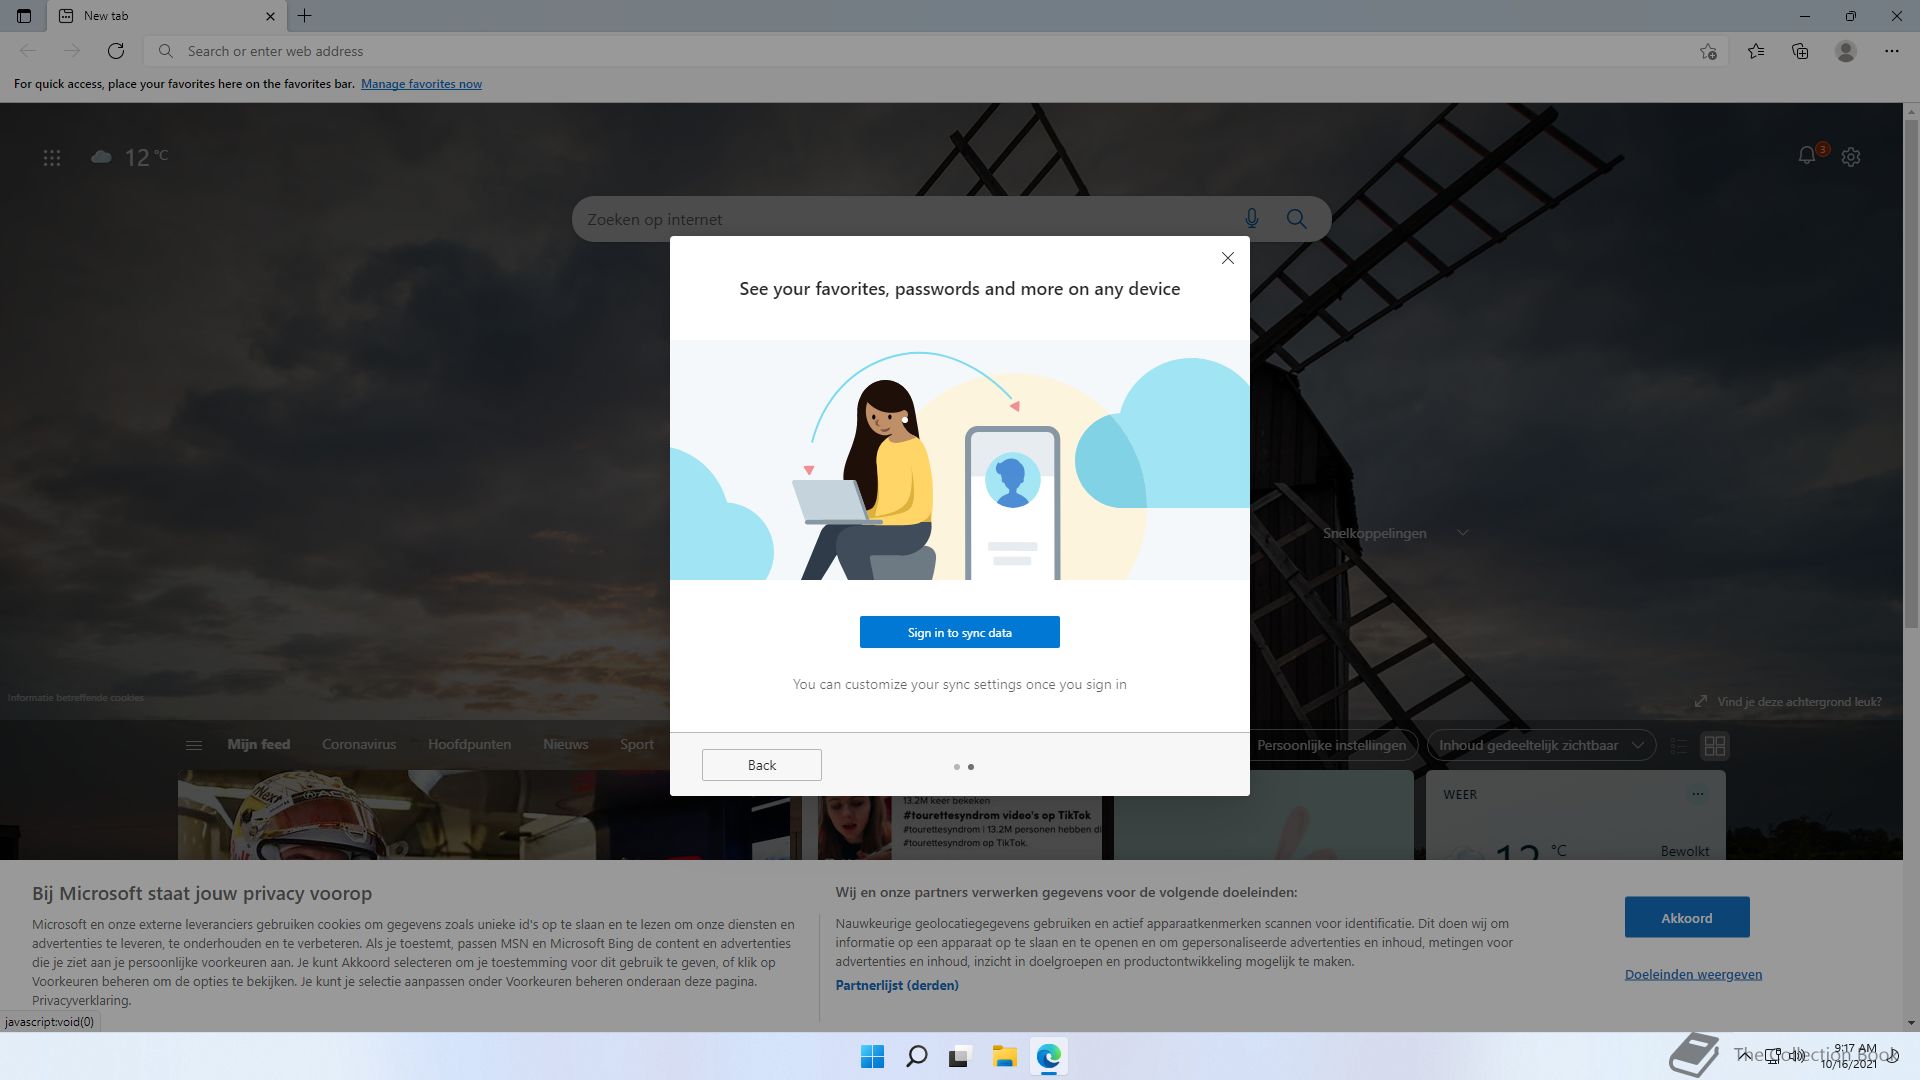The height and width of the screenshot is (1080, 1920).
Task: Switch feed to list view icon
Action: click(1679, 746)
